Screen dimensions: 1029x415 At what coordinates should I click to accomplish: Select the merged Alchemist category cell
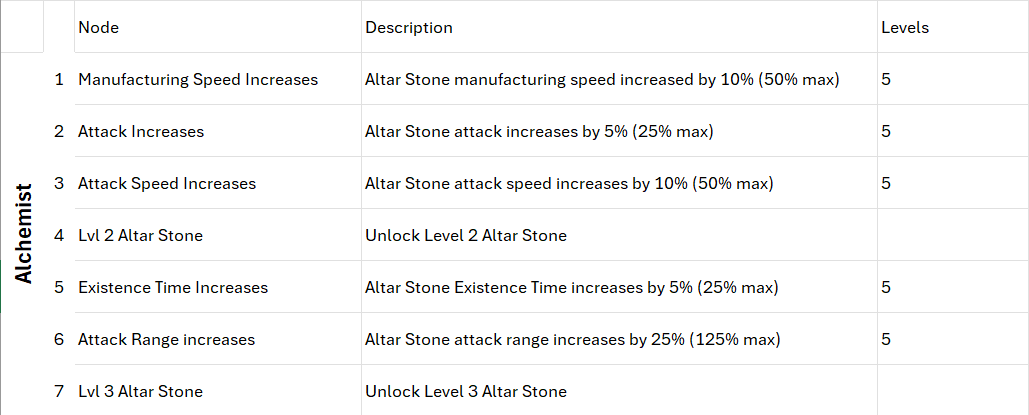(22, 234)
